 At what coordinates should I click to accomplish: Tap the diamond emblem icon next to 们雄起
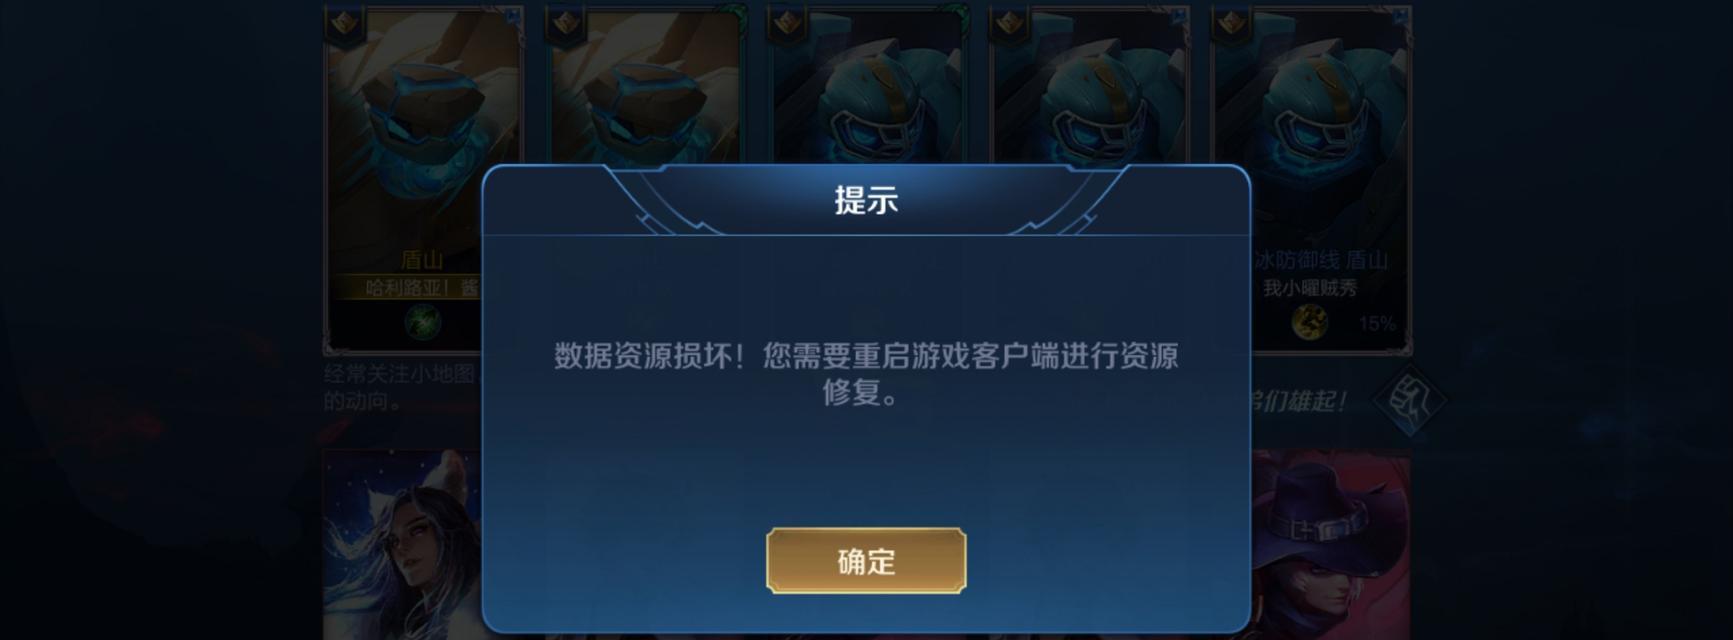pyautogui.click(x=1408, y=400)
